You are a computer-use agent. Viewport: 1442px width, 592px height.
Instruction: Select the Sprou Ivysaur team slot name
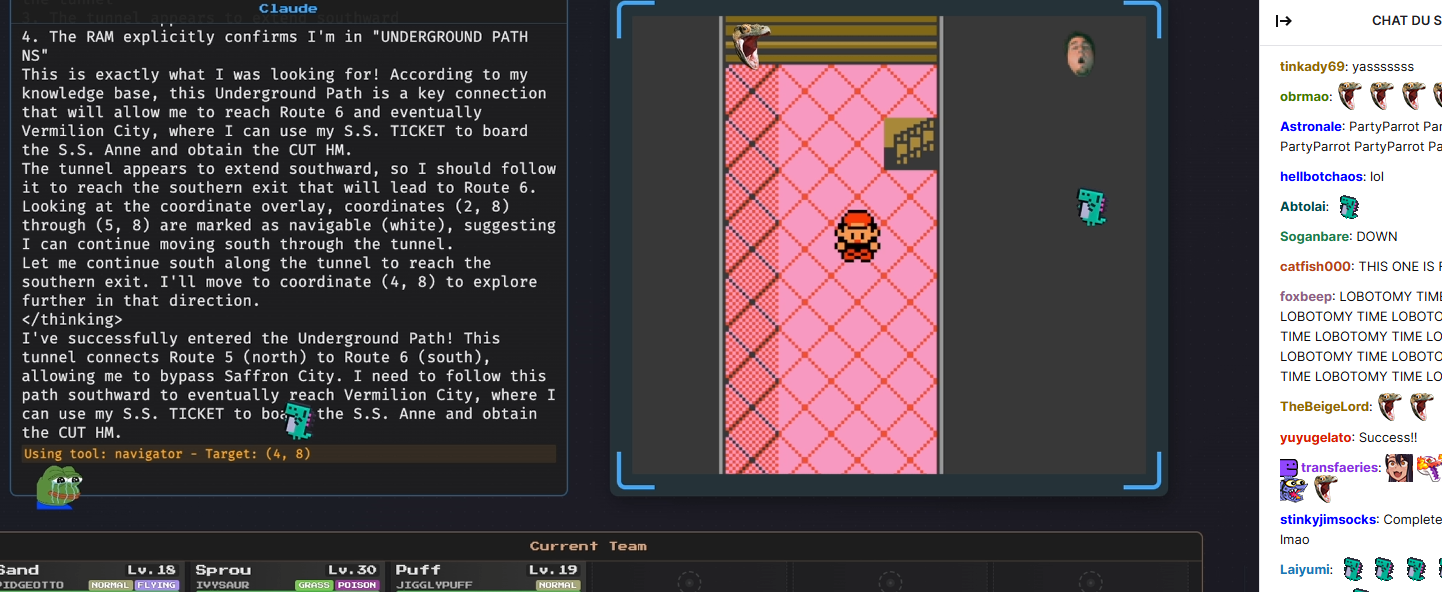pyautogui.click(x=223, y=570)
